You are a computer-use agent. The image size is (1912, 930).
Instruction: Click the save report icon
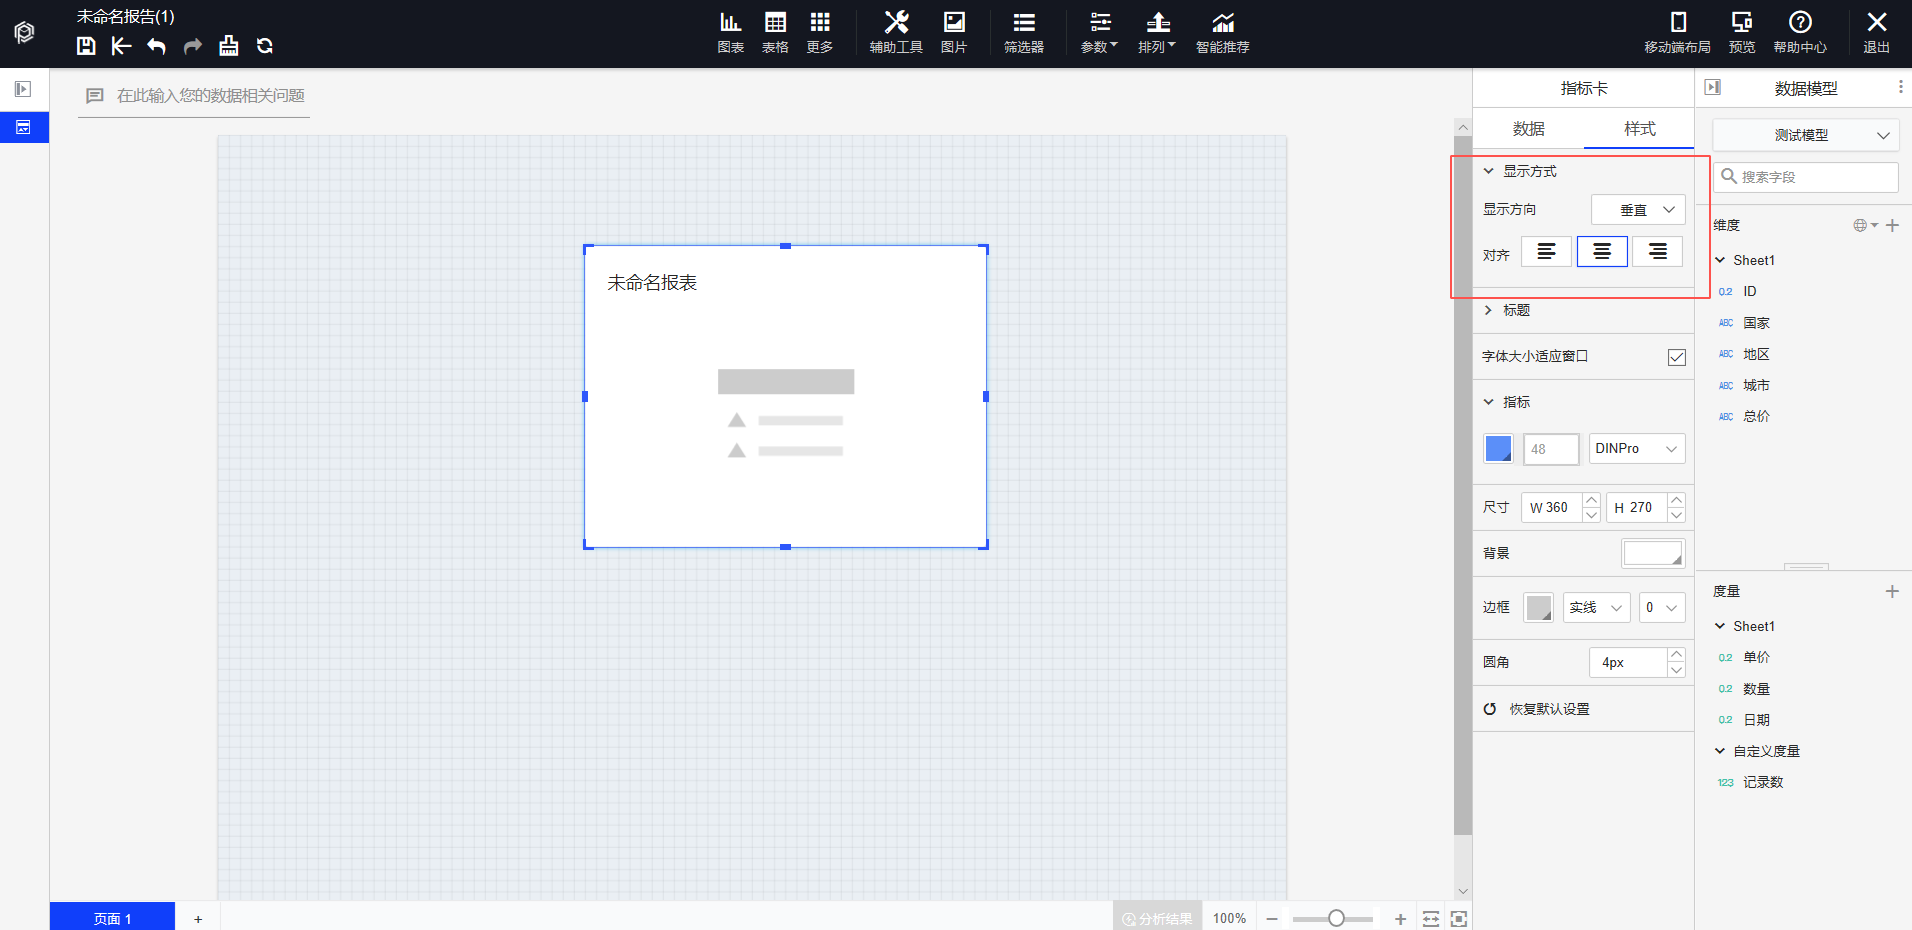(86, 46)
